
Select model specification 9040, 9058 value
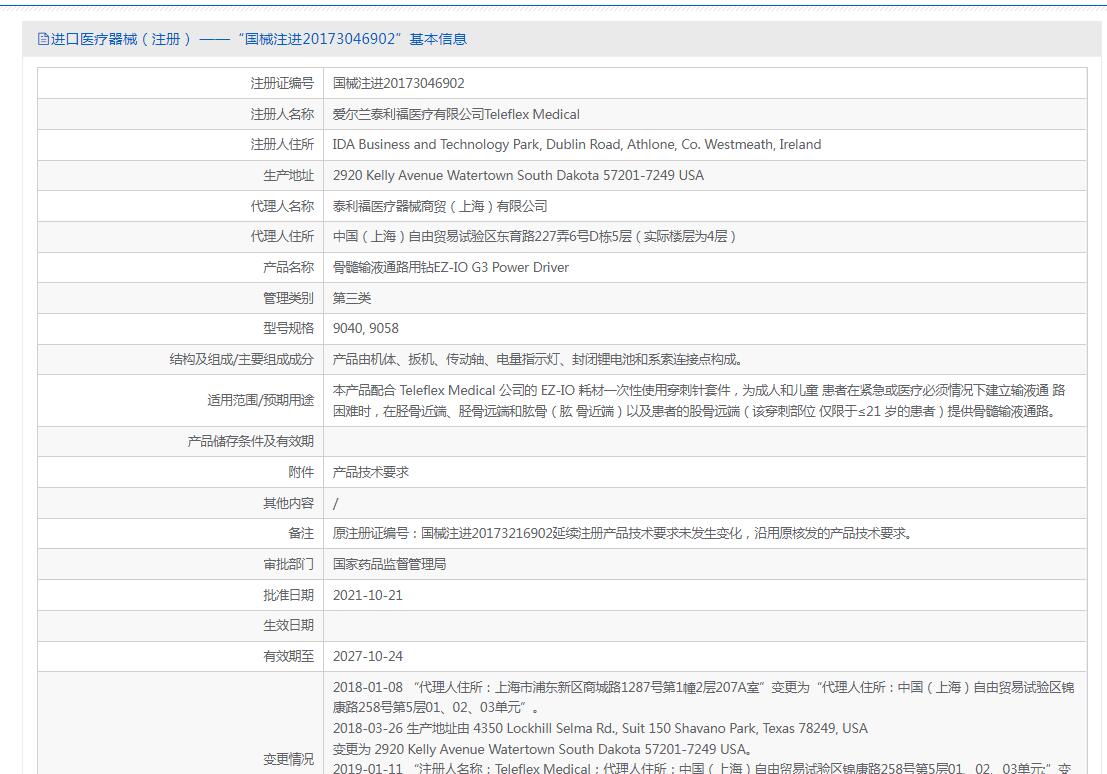coord(366,328)
